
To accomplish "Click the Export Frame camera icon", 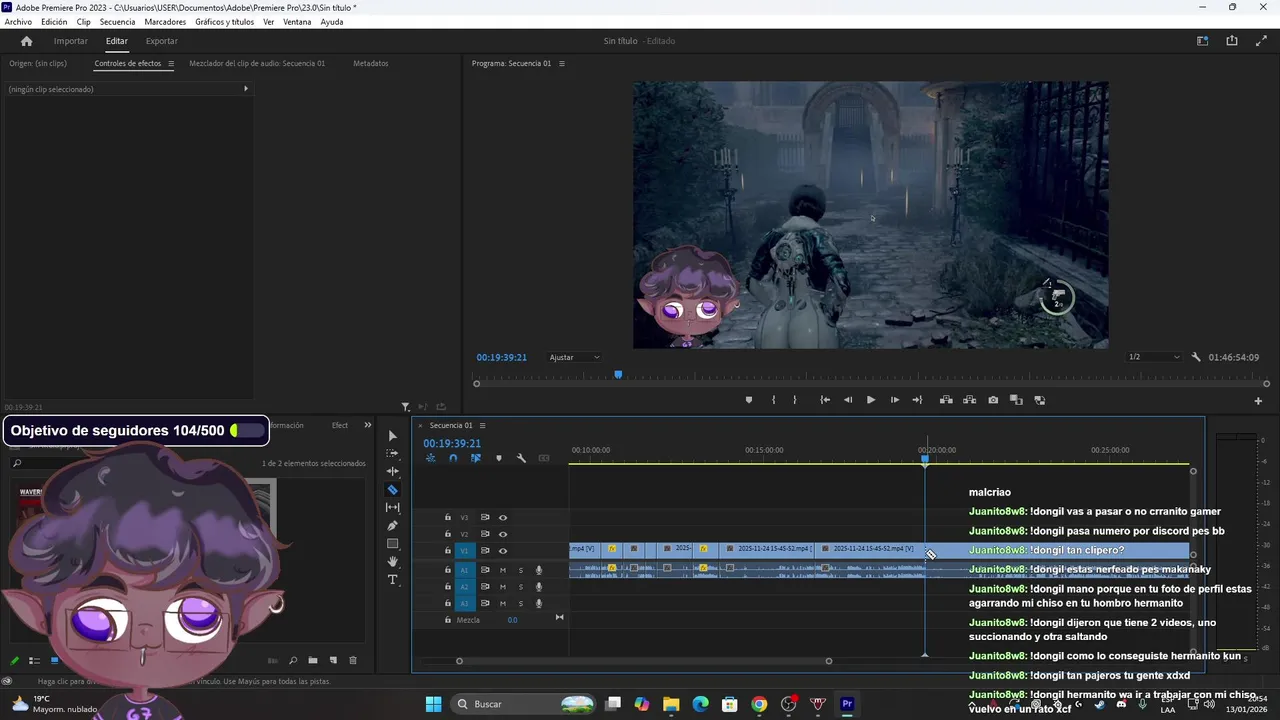I will click(993, 400).
